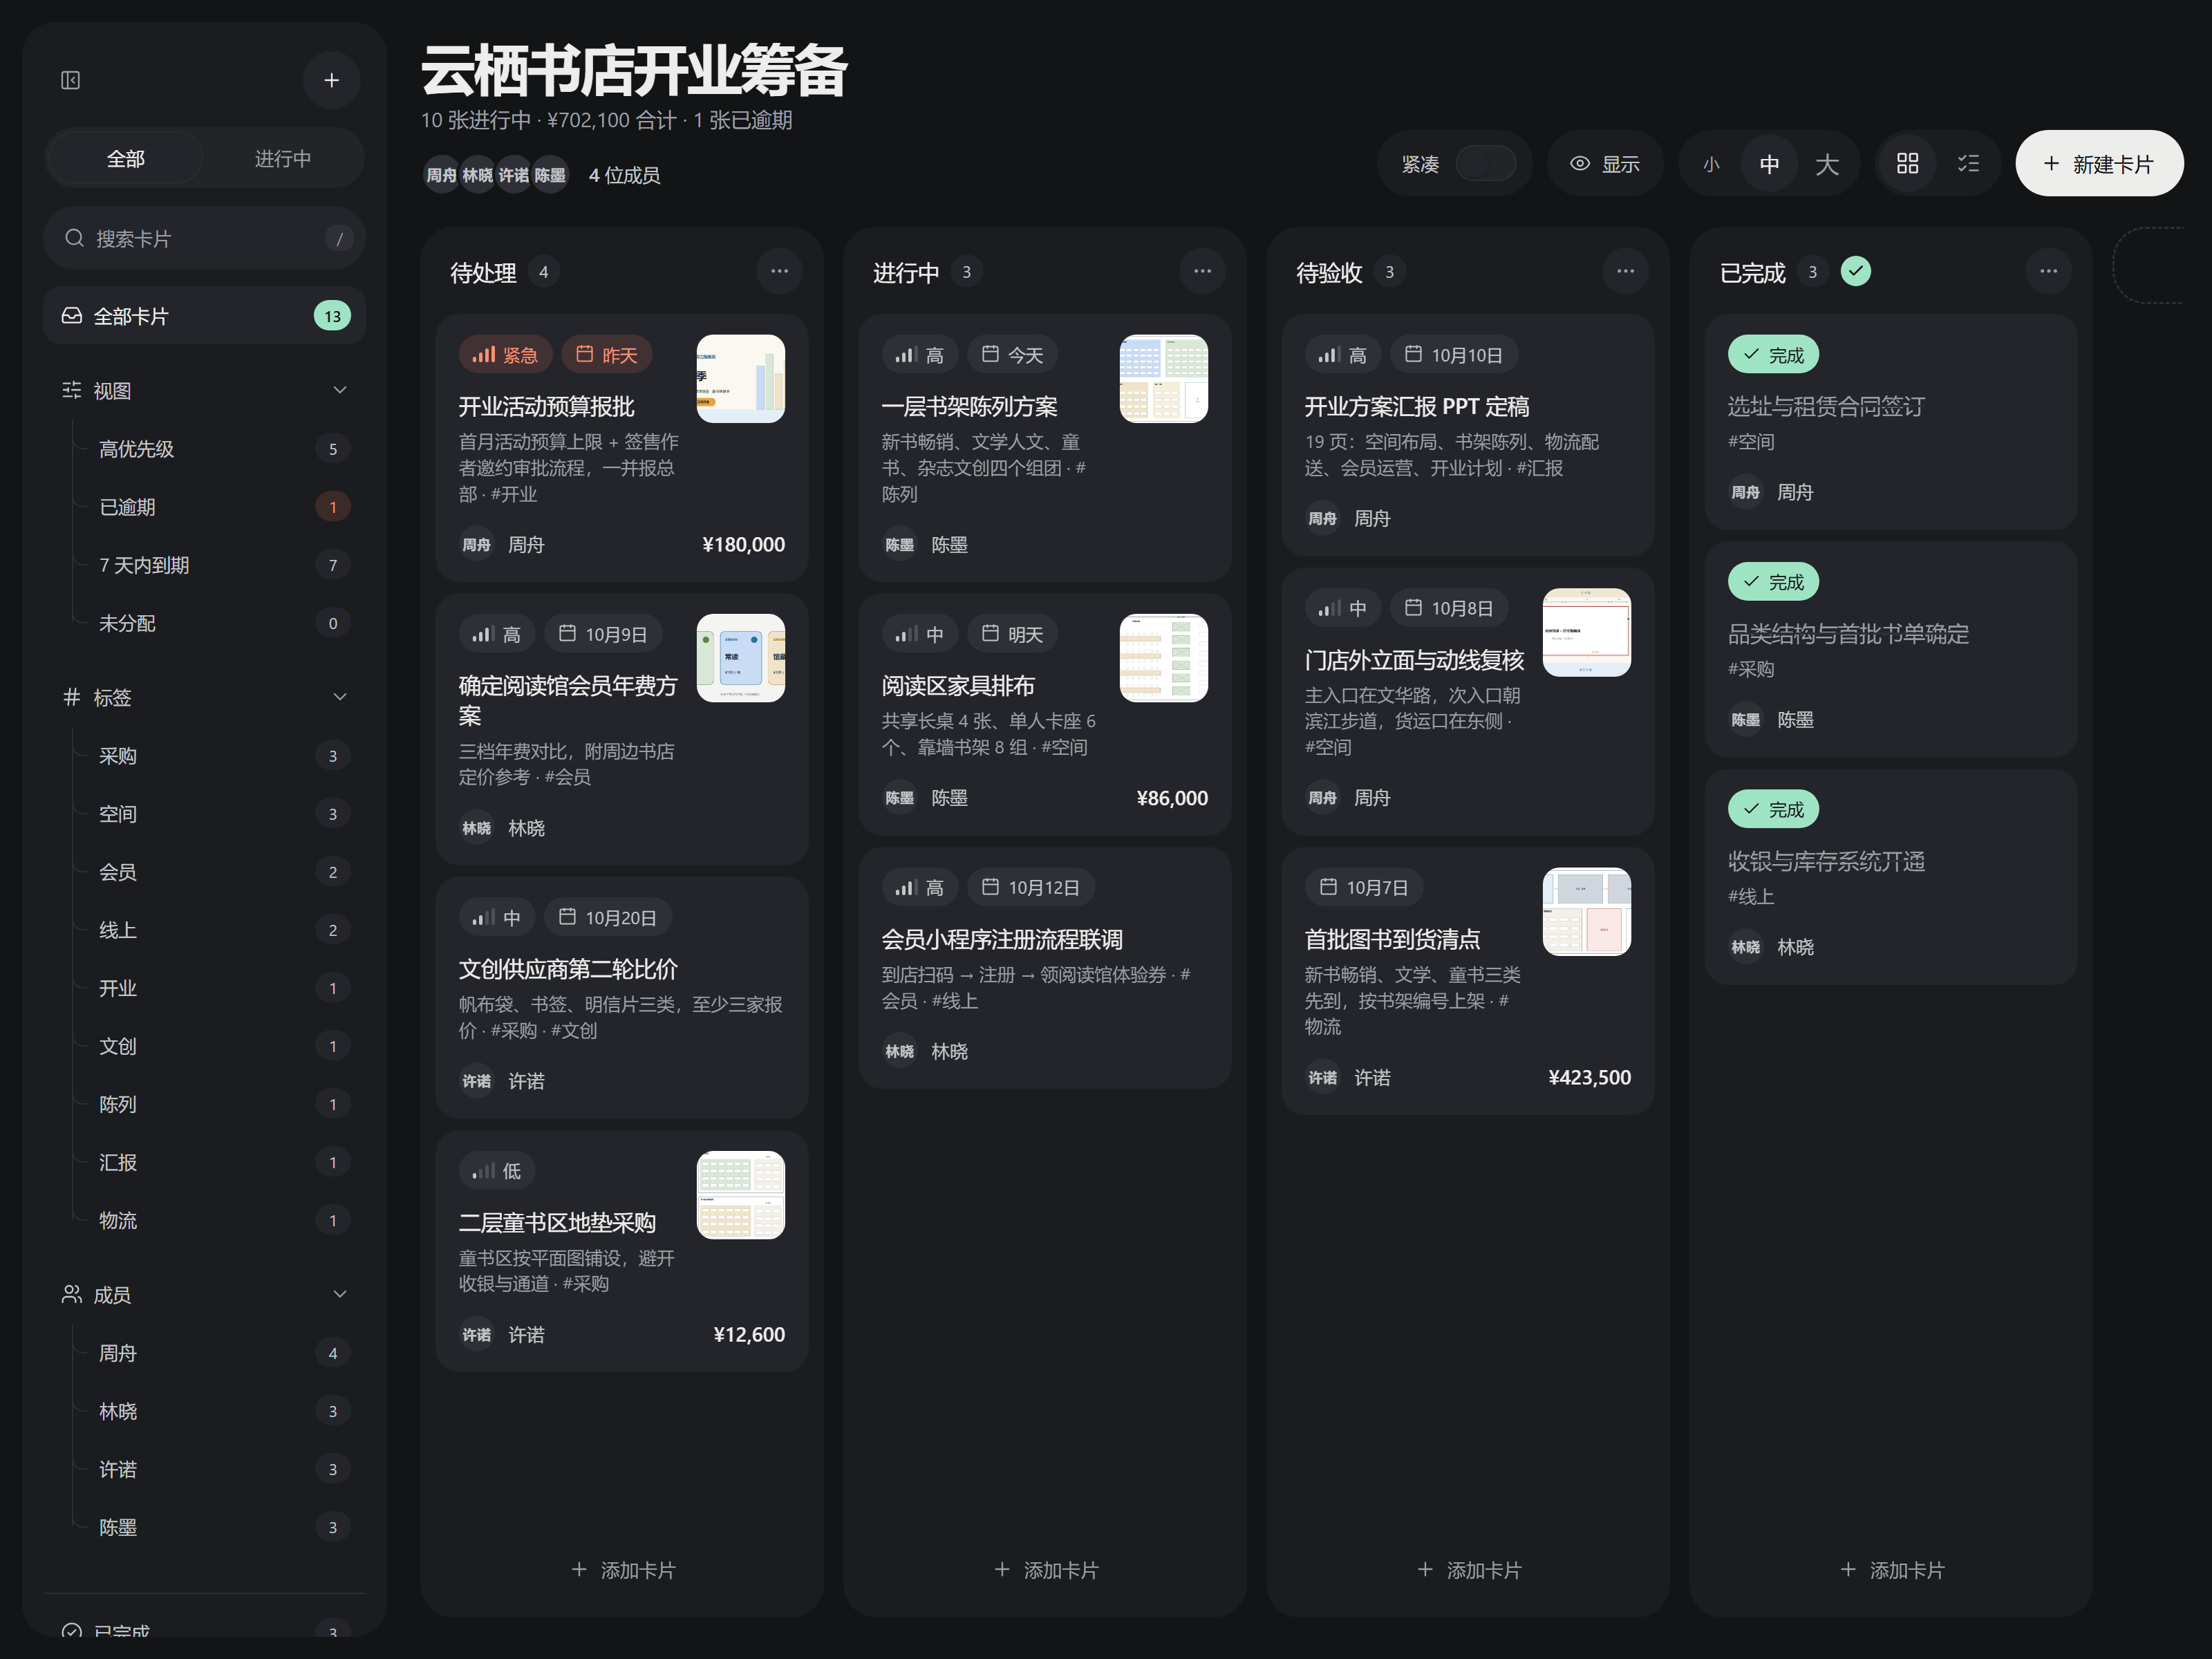Click 周舟 avatar in header member row
This screenshot has width=2212, height=1659.
pos(441,176)
